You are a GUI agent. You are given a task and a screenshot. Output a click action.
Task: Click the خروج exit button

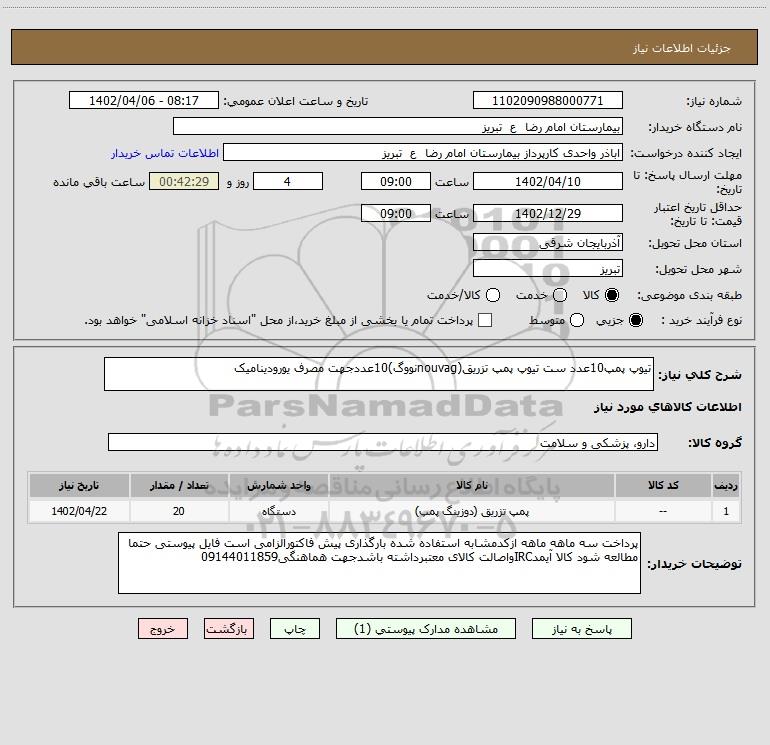(x=163, y=629)
